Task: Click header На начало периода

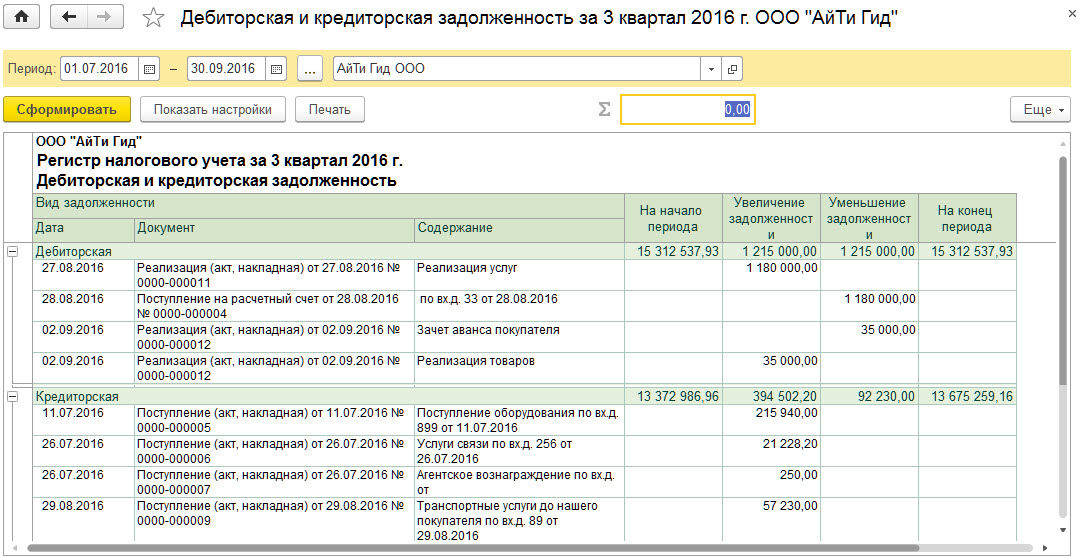Action: (673, 219)
